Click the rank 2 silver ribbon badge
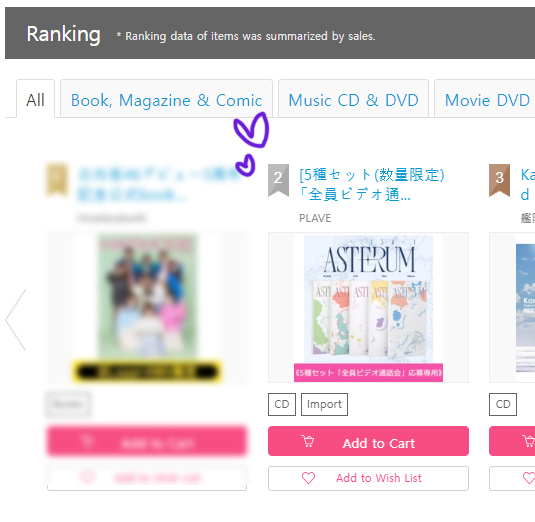The width and height of the screenshot is (535, 522). point(278,180)
